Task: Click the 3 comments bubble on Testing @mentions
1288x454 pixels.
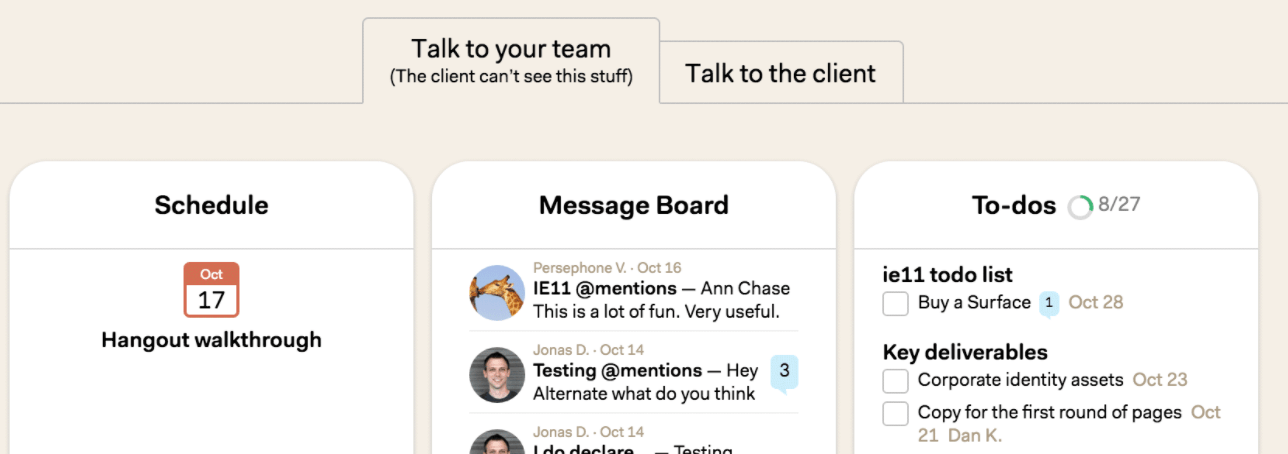Action: [x=784, y=372]
